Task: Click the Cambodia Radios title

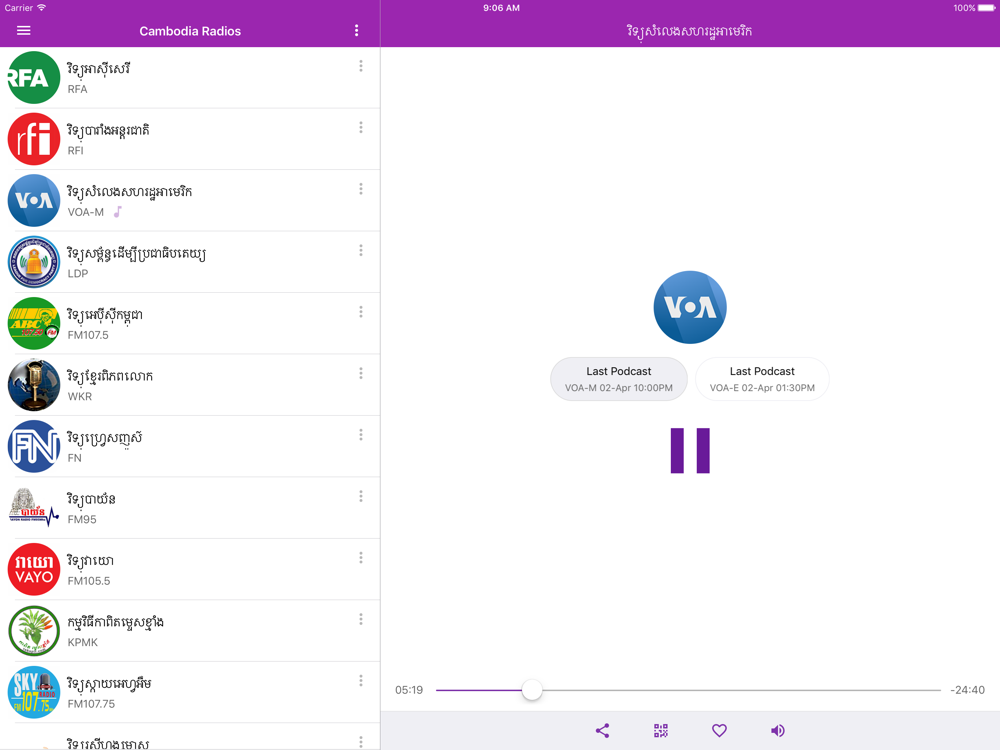Action: tap(190, 31)
